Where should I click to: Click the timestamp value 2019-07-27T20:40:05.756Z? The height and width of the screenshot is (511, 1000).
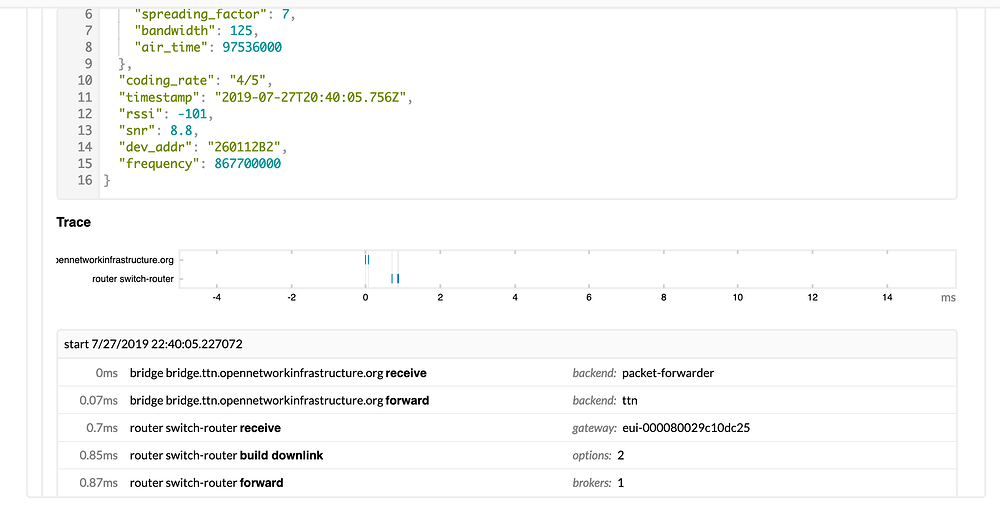click(x=311, y=97)
